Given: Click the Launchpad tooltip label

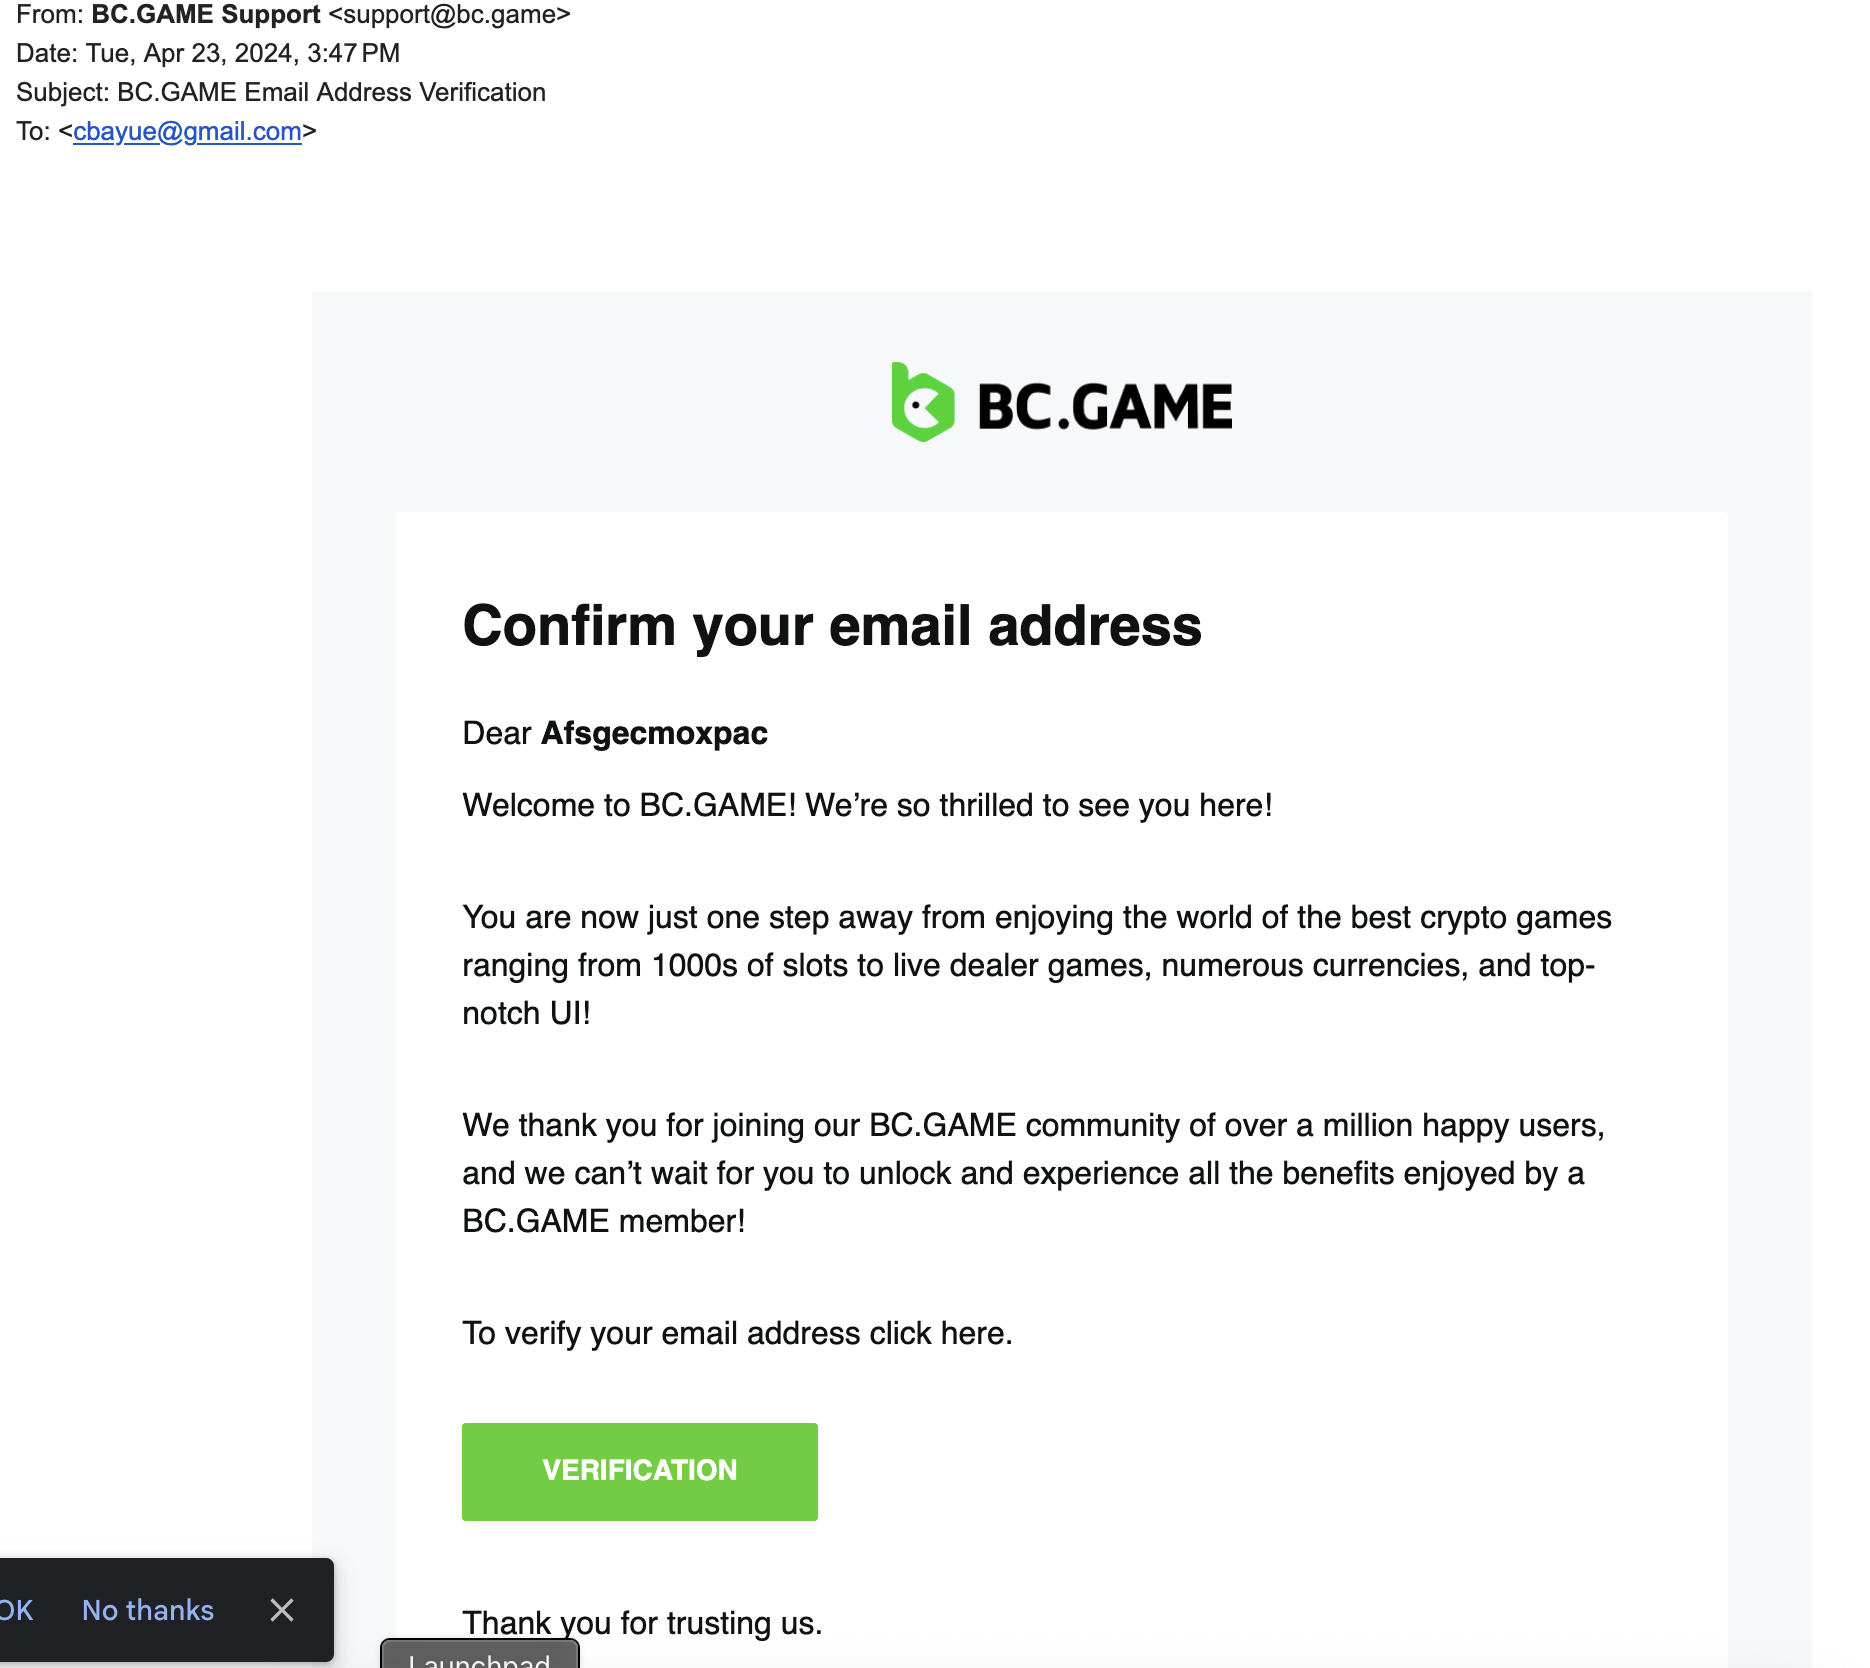Looking at the screenshot, I should (480, 1656).
